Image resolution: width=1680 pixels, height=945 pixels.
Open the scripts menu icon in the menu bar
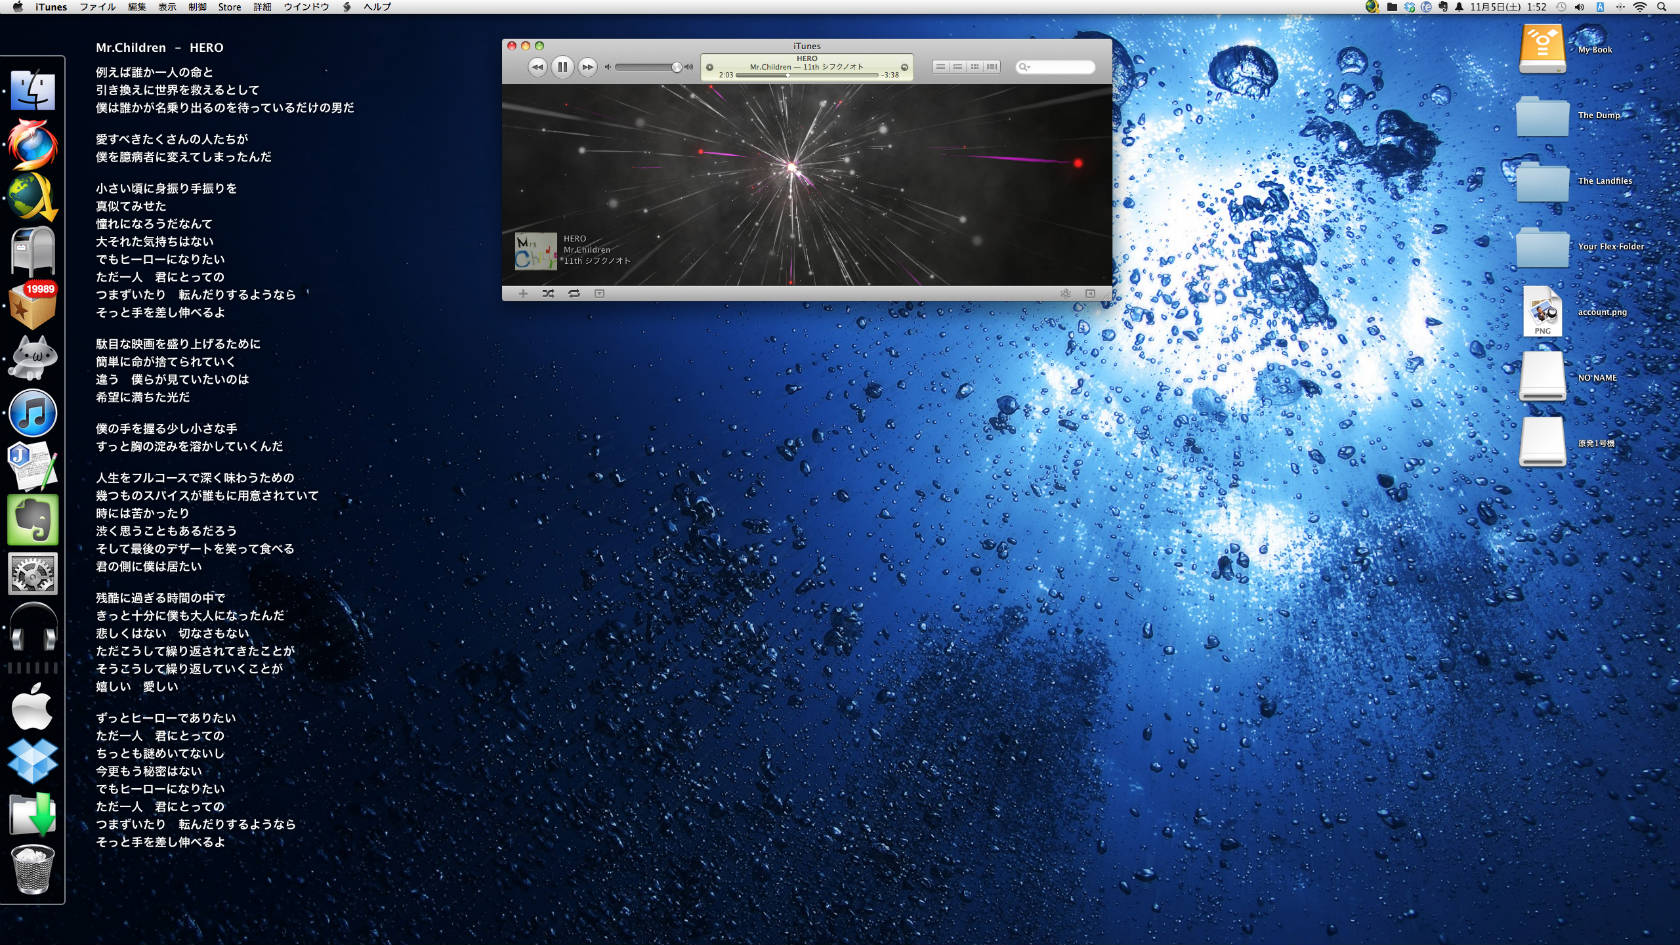click(x=347, y=7)
